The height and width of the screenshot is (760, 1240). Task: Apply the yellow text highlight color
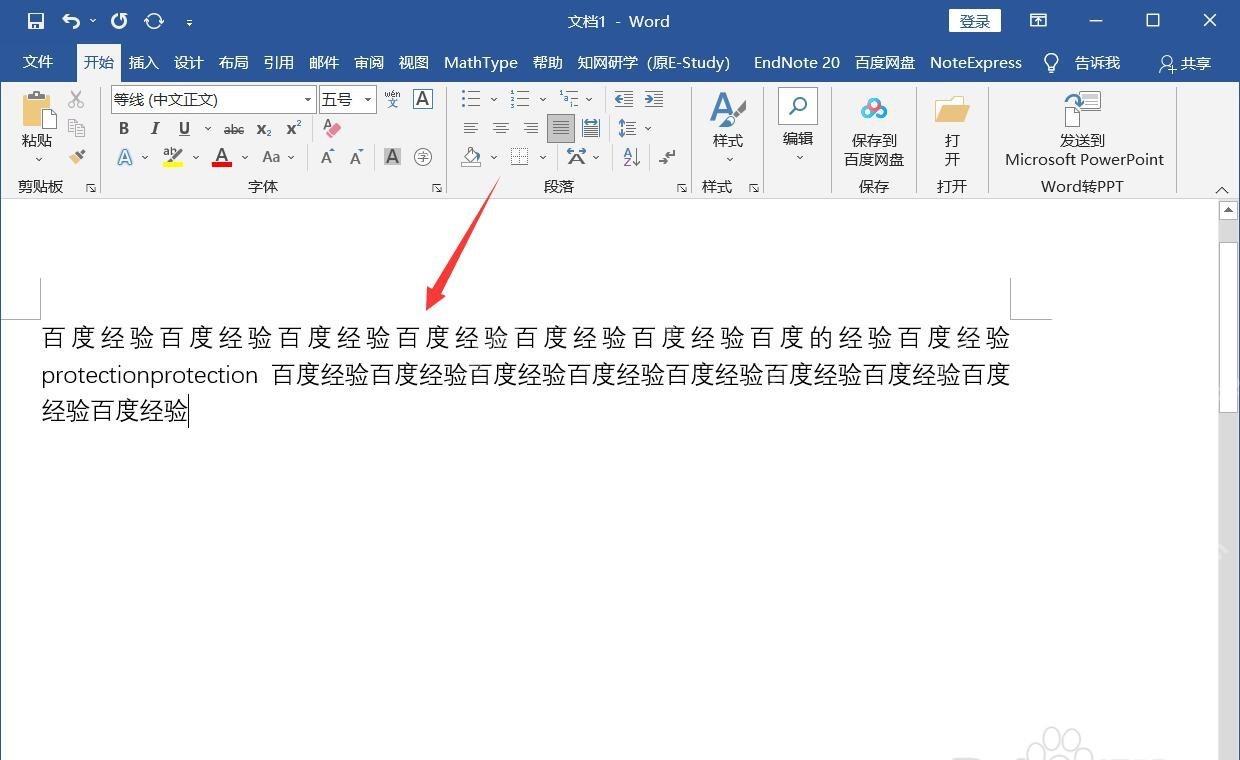click(173, 157)
